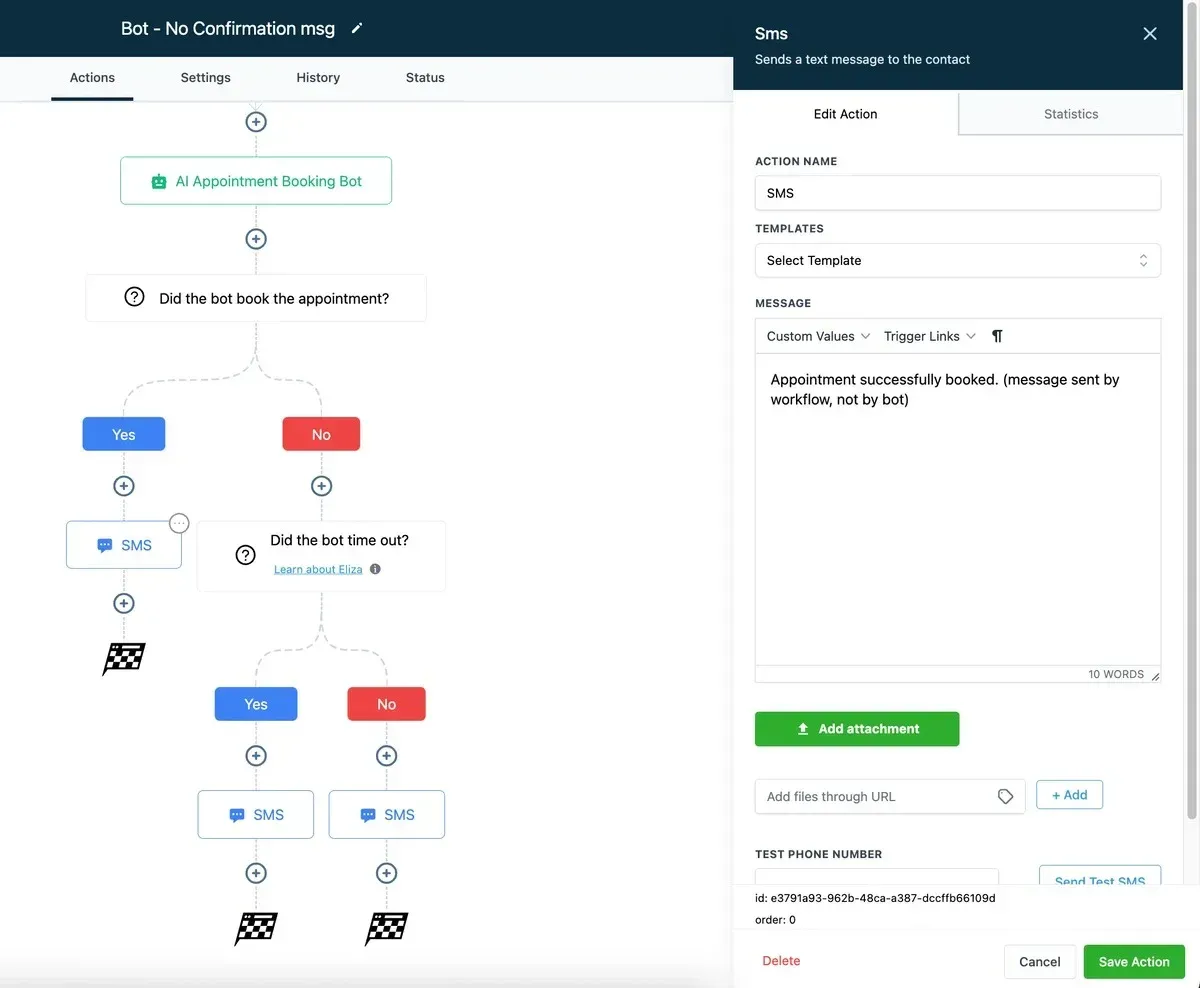Screen dimensions: 1200x988
Task: Add a step under the time out Yes branch
Action: click(256, 756)
